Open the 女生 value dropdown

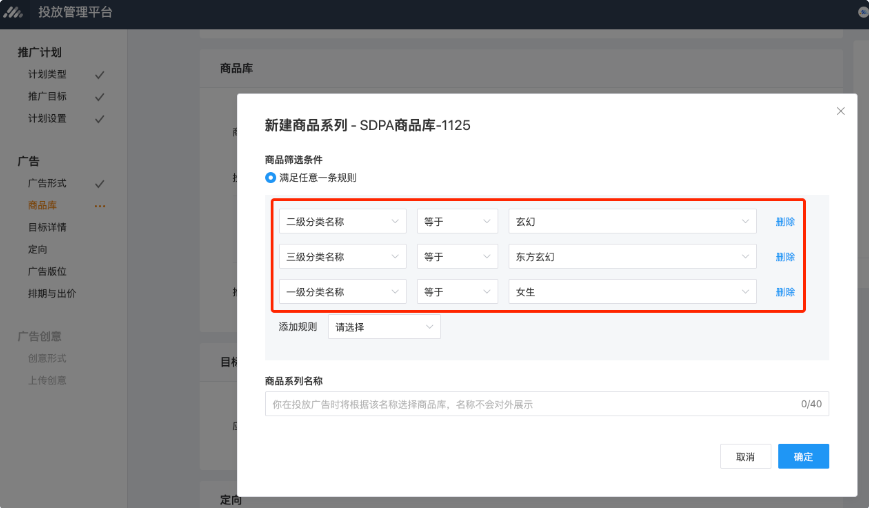pyautogui.click(x=632, y=292)
